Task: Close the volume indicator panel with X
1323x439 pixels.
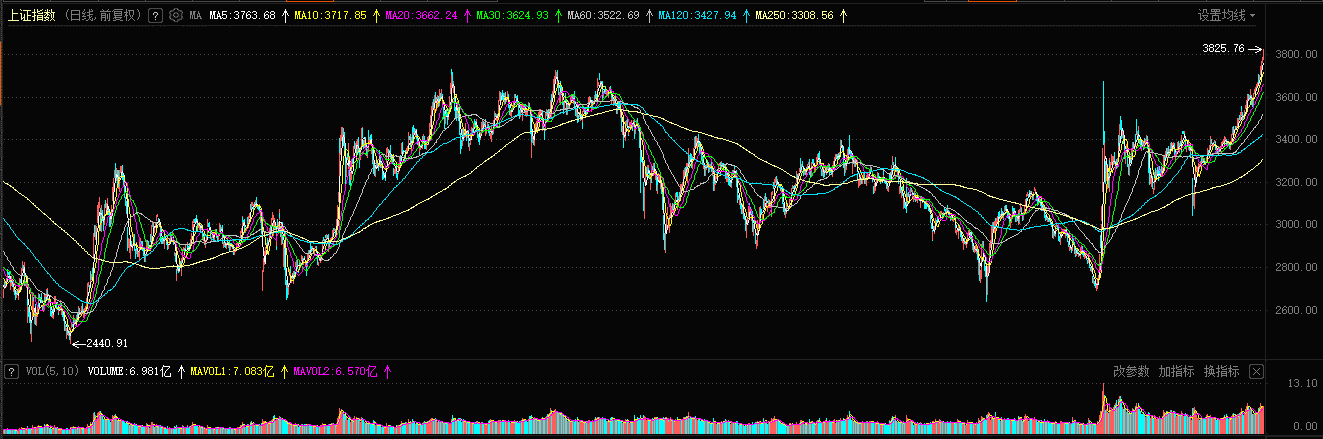Action: pyautogui.click(x=1257, y=372)
